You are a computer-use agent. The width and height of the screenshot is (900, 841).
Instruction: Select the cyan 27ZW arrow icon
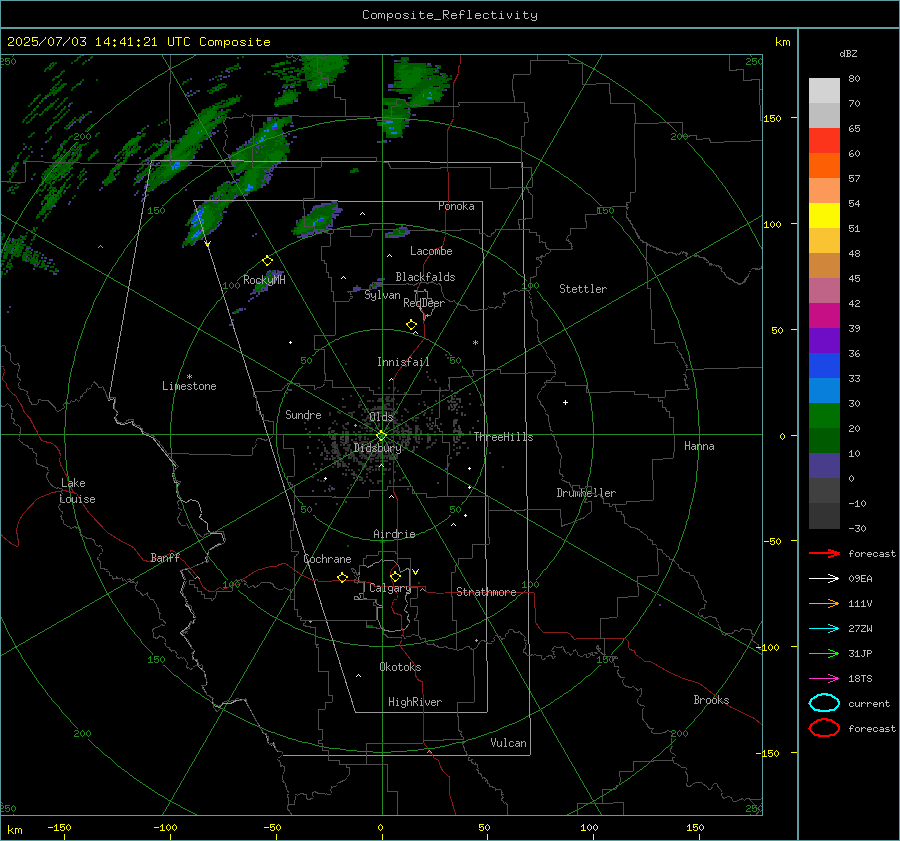(x=824, y=629)
